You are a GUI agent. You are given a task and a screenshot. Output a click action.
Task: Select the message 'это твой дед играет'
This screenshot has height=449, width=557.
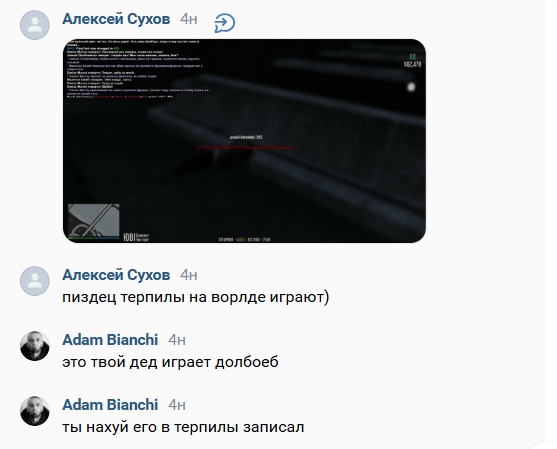point(170,362)
